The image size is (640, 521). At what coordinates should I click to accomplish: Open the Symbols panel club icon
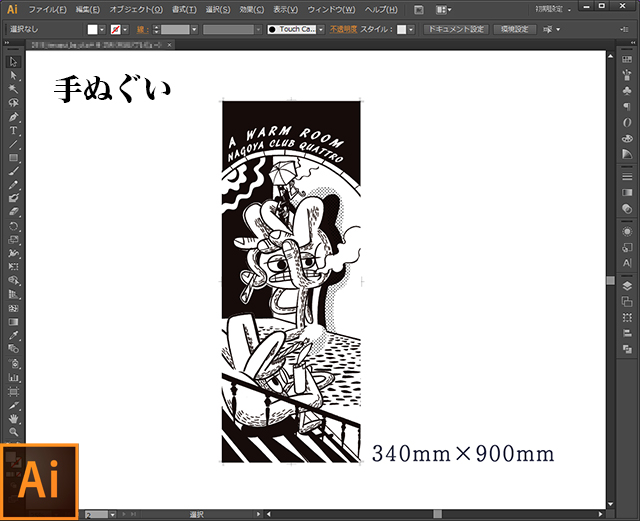(x=627, y=91)
